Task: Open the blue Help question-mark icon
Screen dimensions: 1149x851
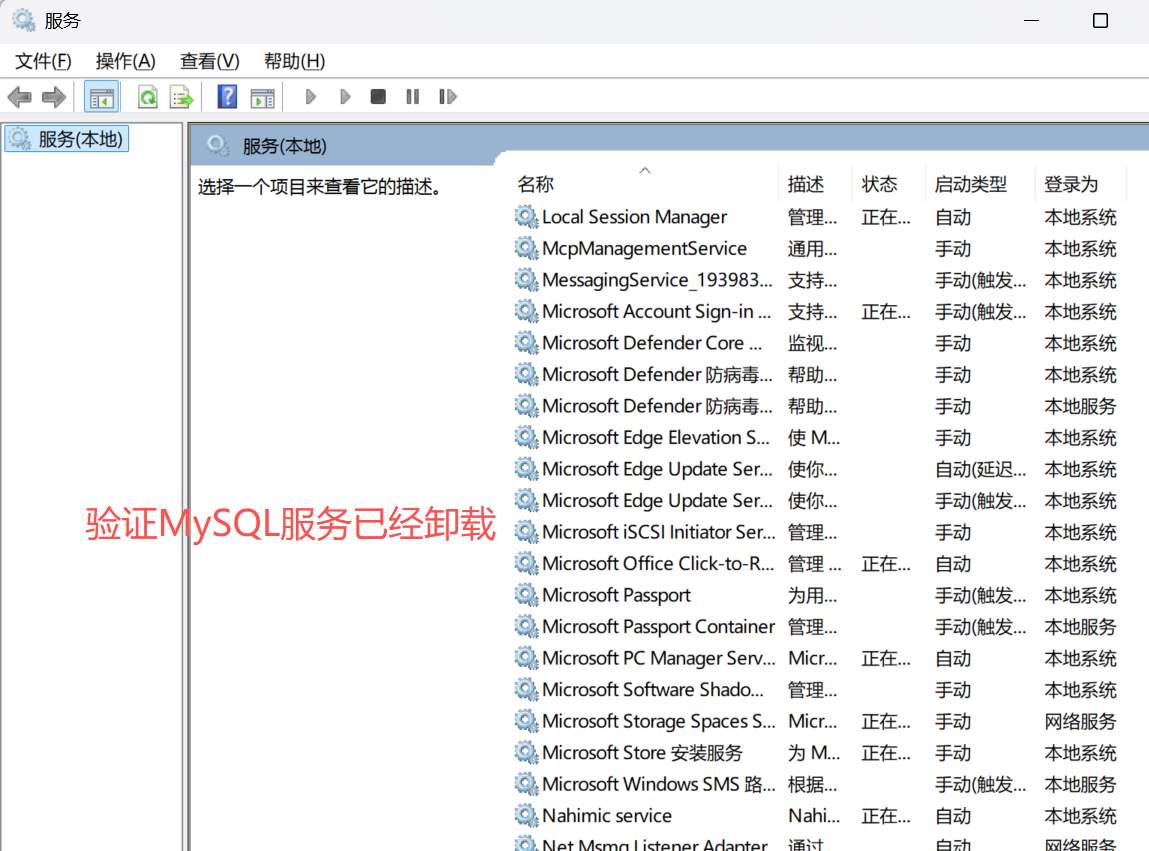Action: (x=227, y=97)
